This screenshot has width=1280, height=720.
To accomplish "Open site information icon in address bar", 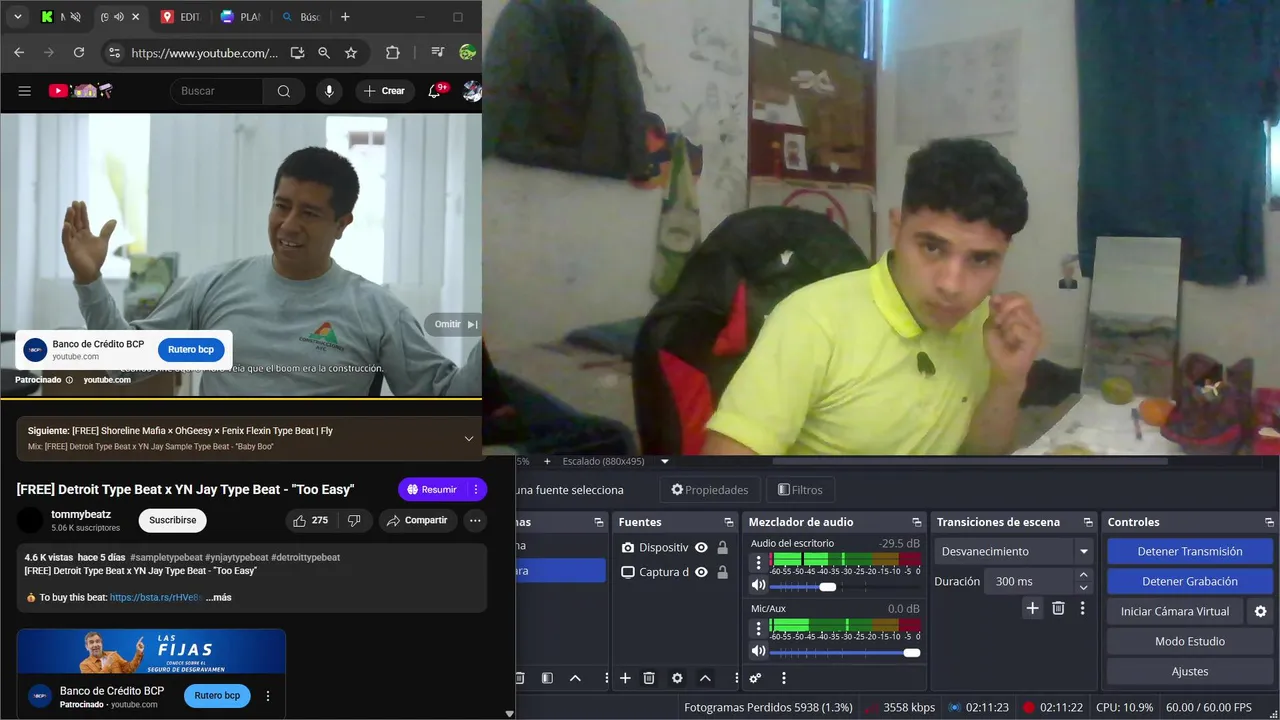I will click(114, 52).
